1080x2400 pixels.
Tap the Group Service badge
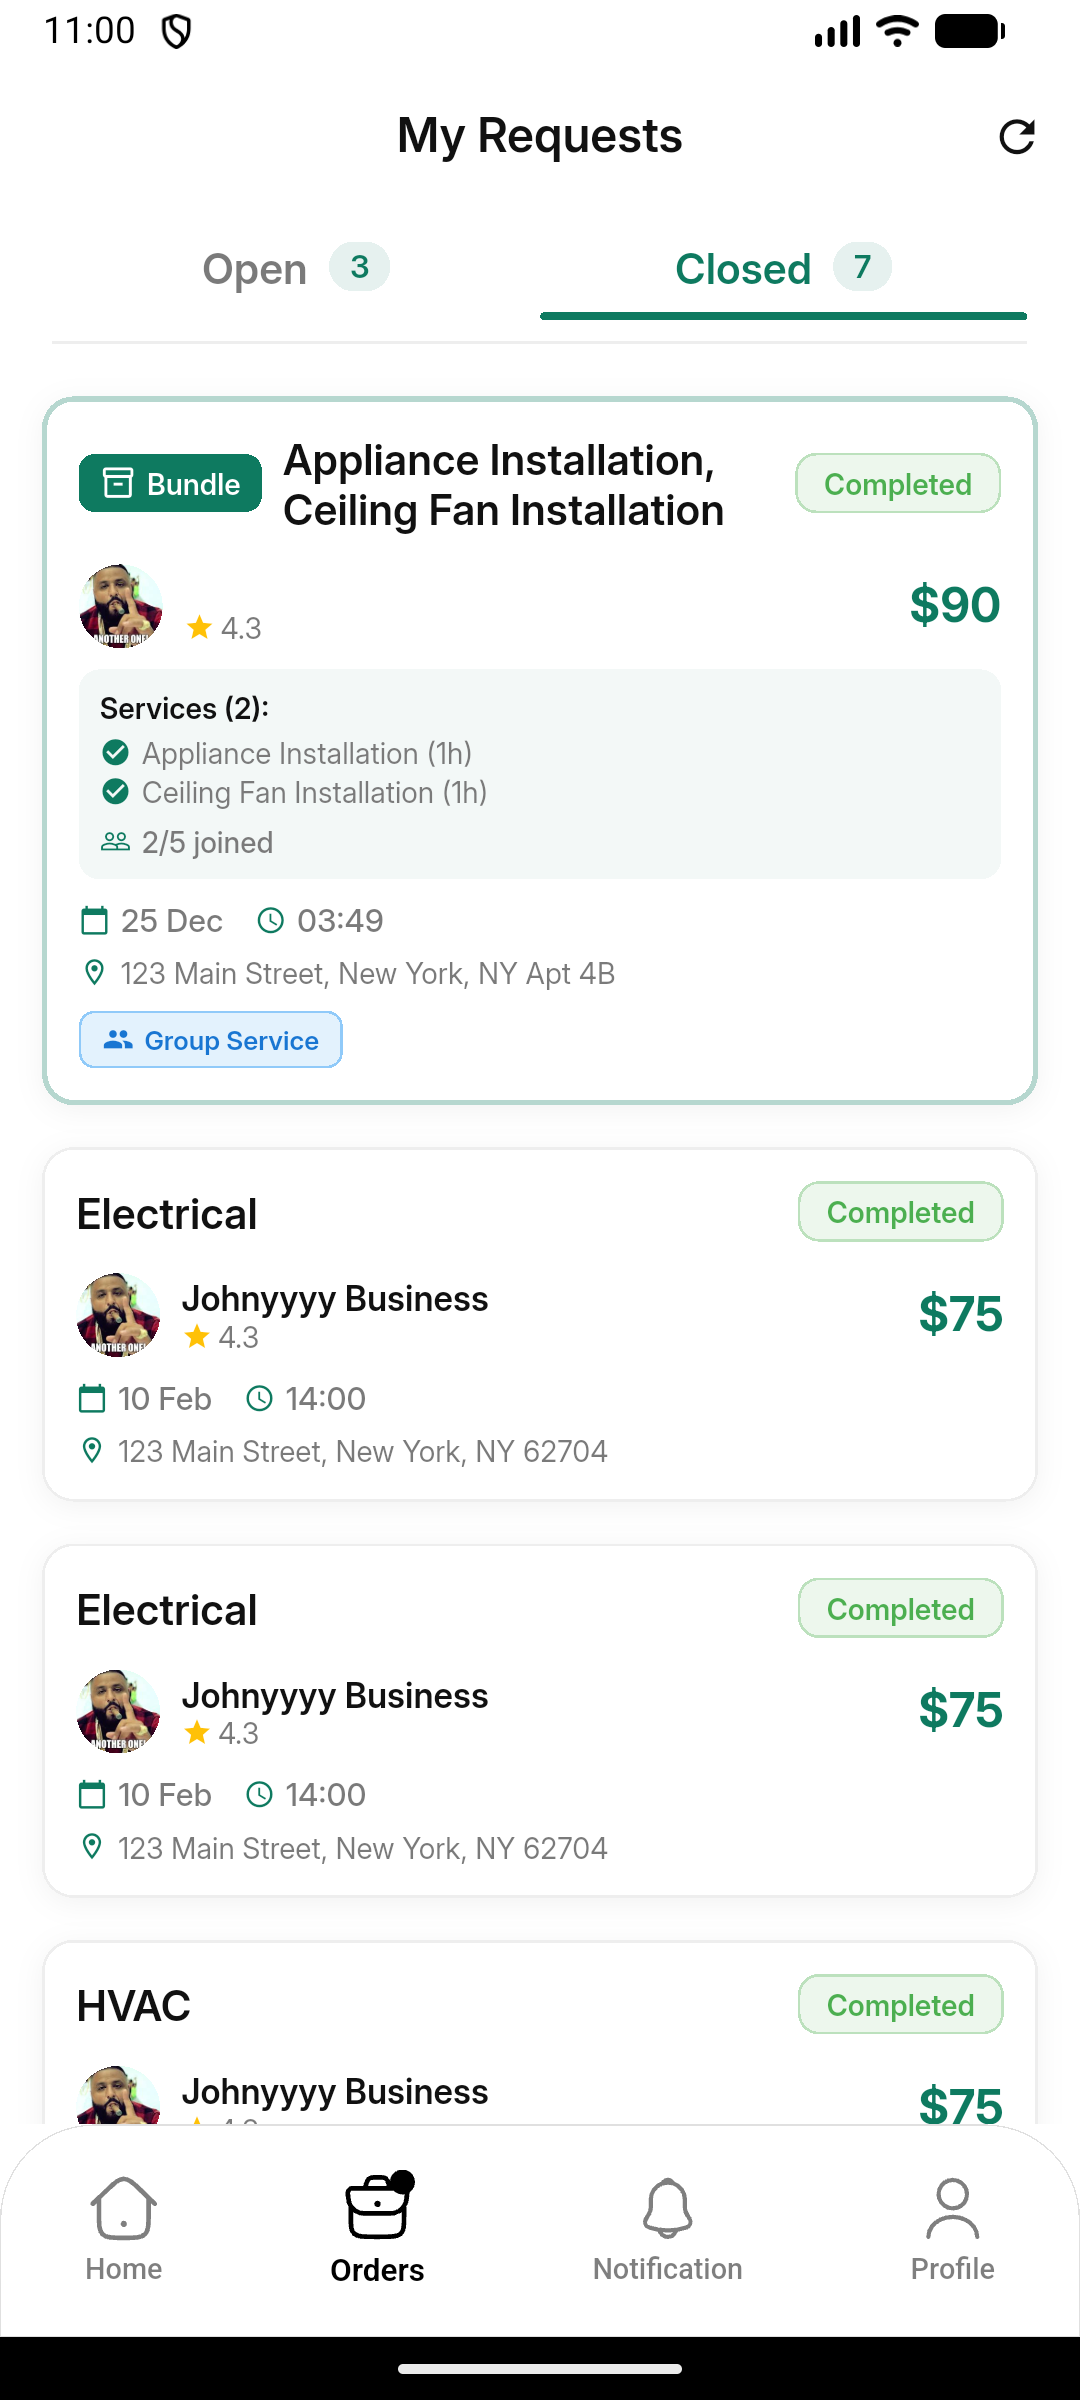(211, 1040)
